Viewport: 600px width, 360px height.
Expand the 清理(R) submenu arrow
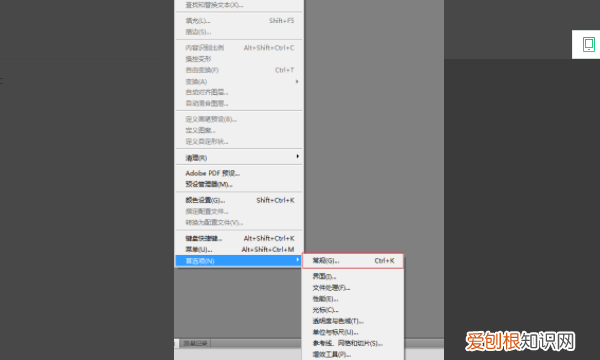(x=297, y=156)
